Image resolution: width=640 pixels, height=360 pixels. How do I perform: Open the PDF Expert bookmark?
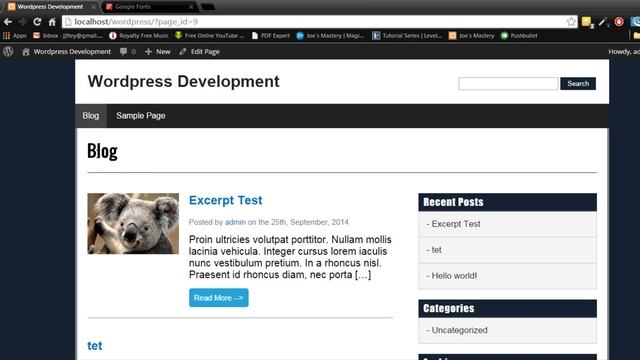271,36
